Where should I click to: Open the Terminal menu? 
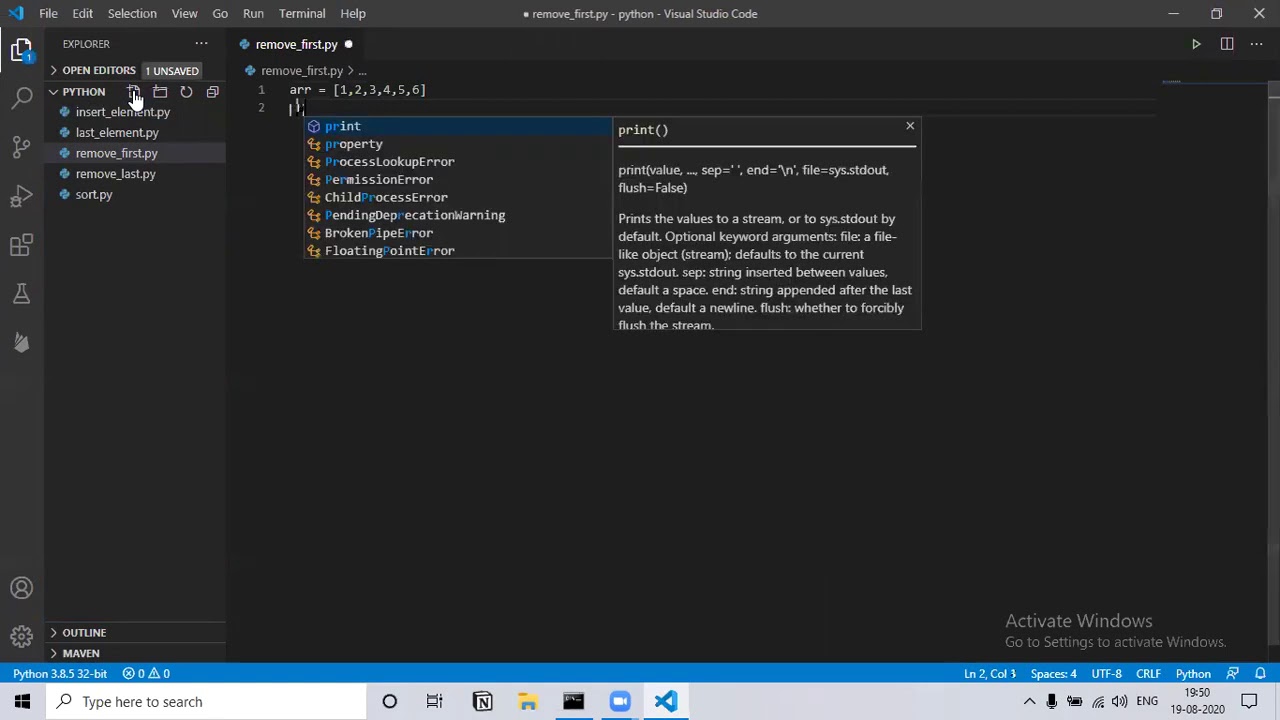302,14
